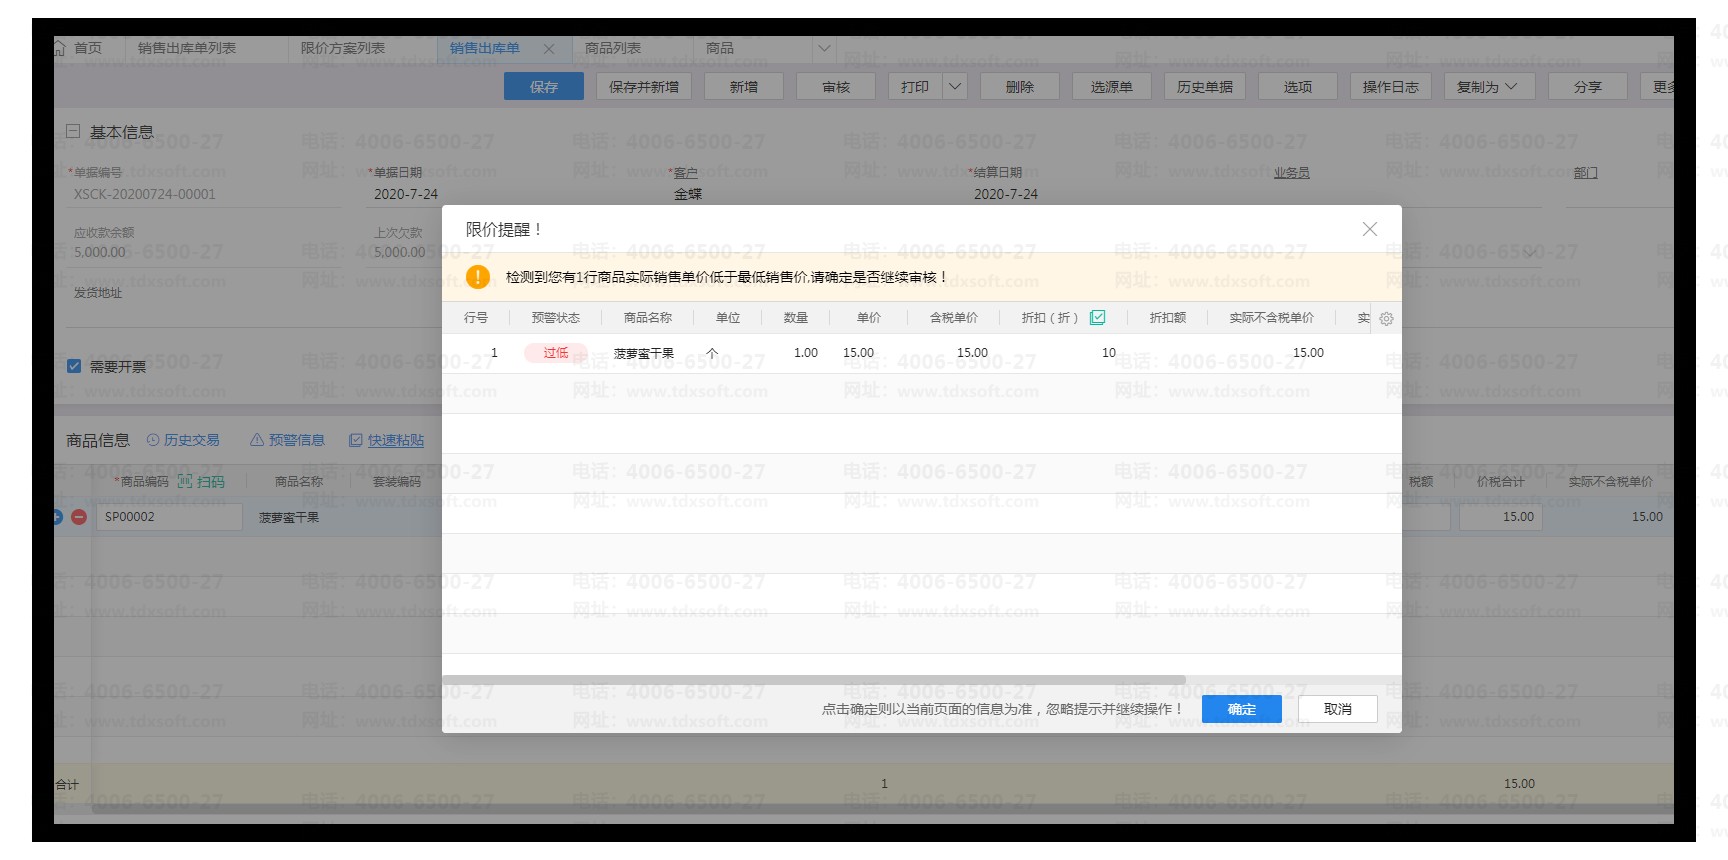
Task: Click the dialog's horizontal scrollbar
Action: pyautogui.click(x=813, y=680)
